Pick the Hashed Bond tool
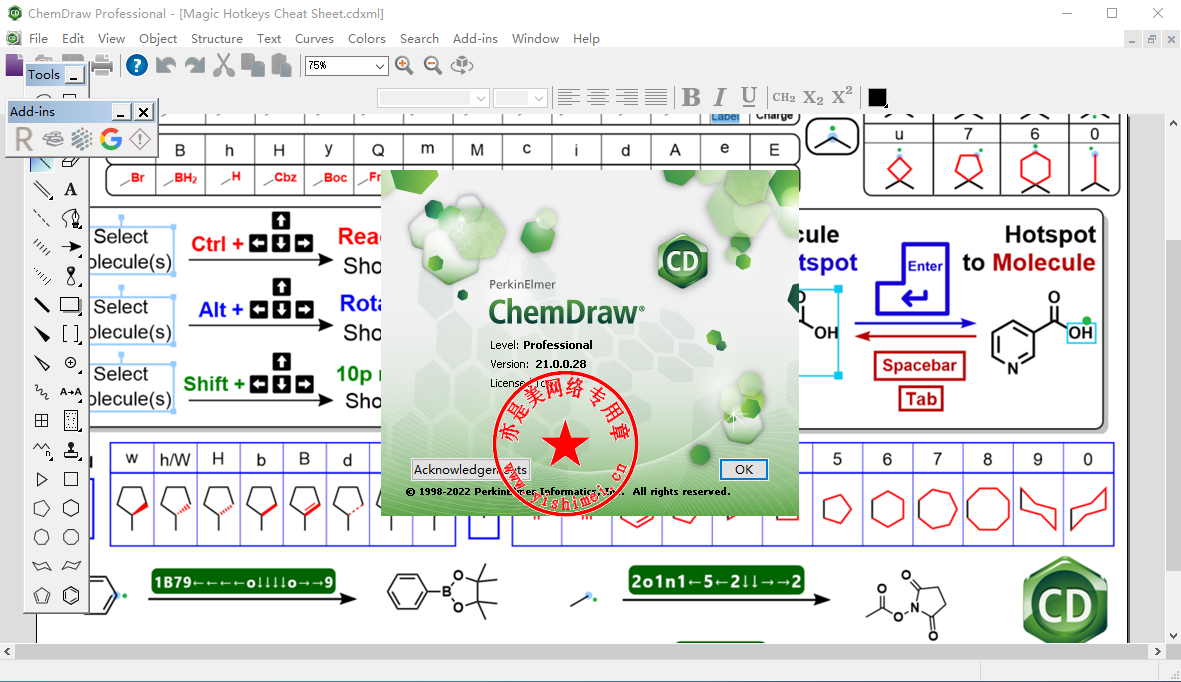This screenshot has height=682, width=1181. click(x=41, y=247)
